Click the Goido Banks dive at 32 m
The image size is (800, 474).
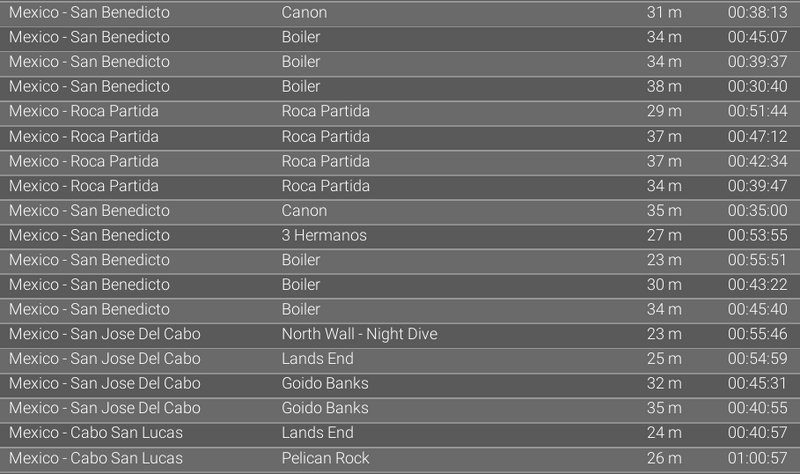pos(325,383)
